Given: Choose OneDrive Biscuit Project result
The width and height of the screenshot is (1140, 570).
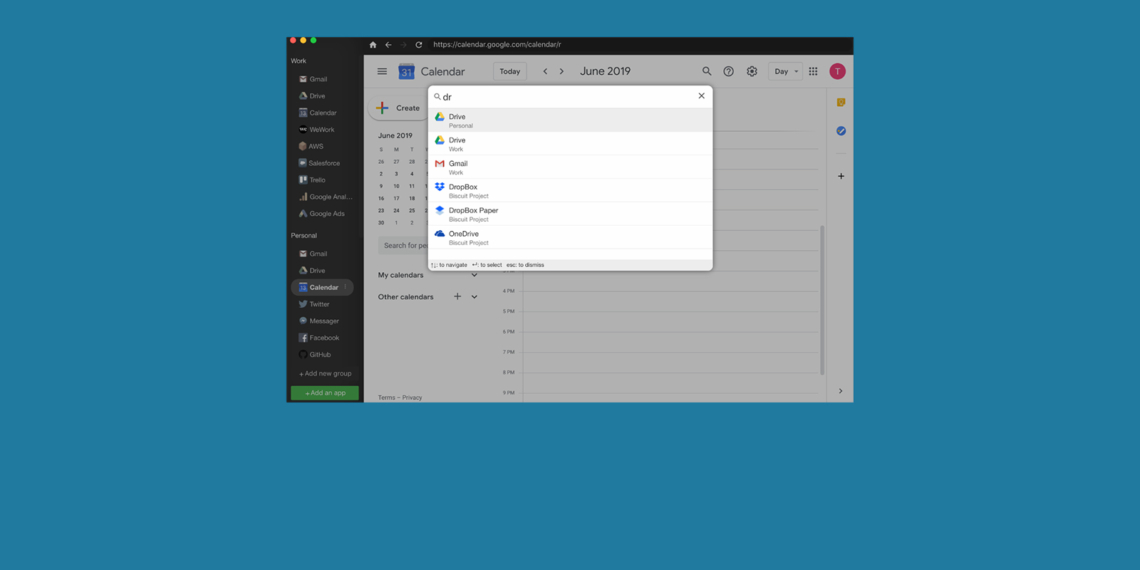Looking at the screenshot, I should click(x=570, y=237).
